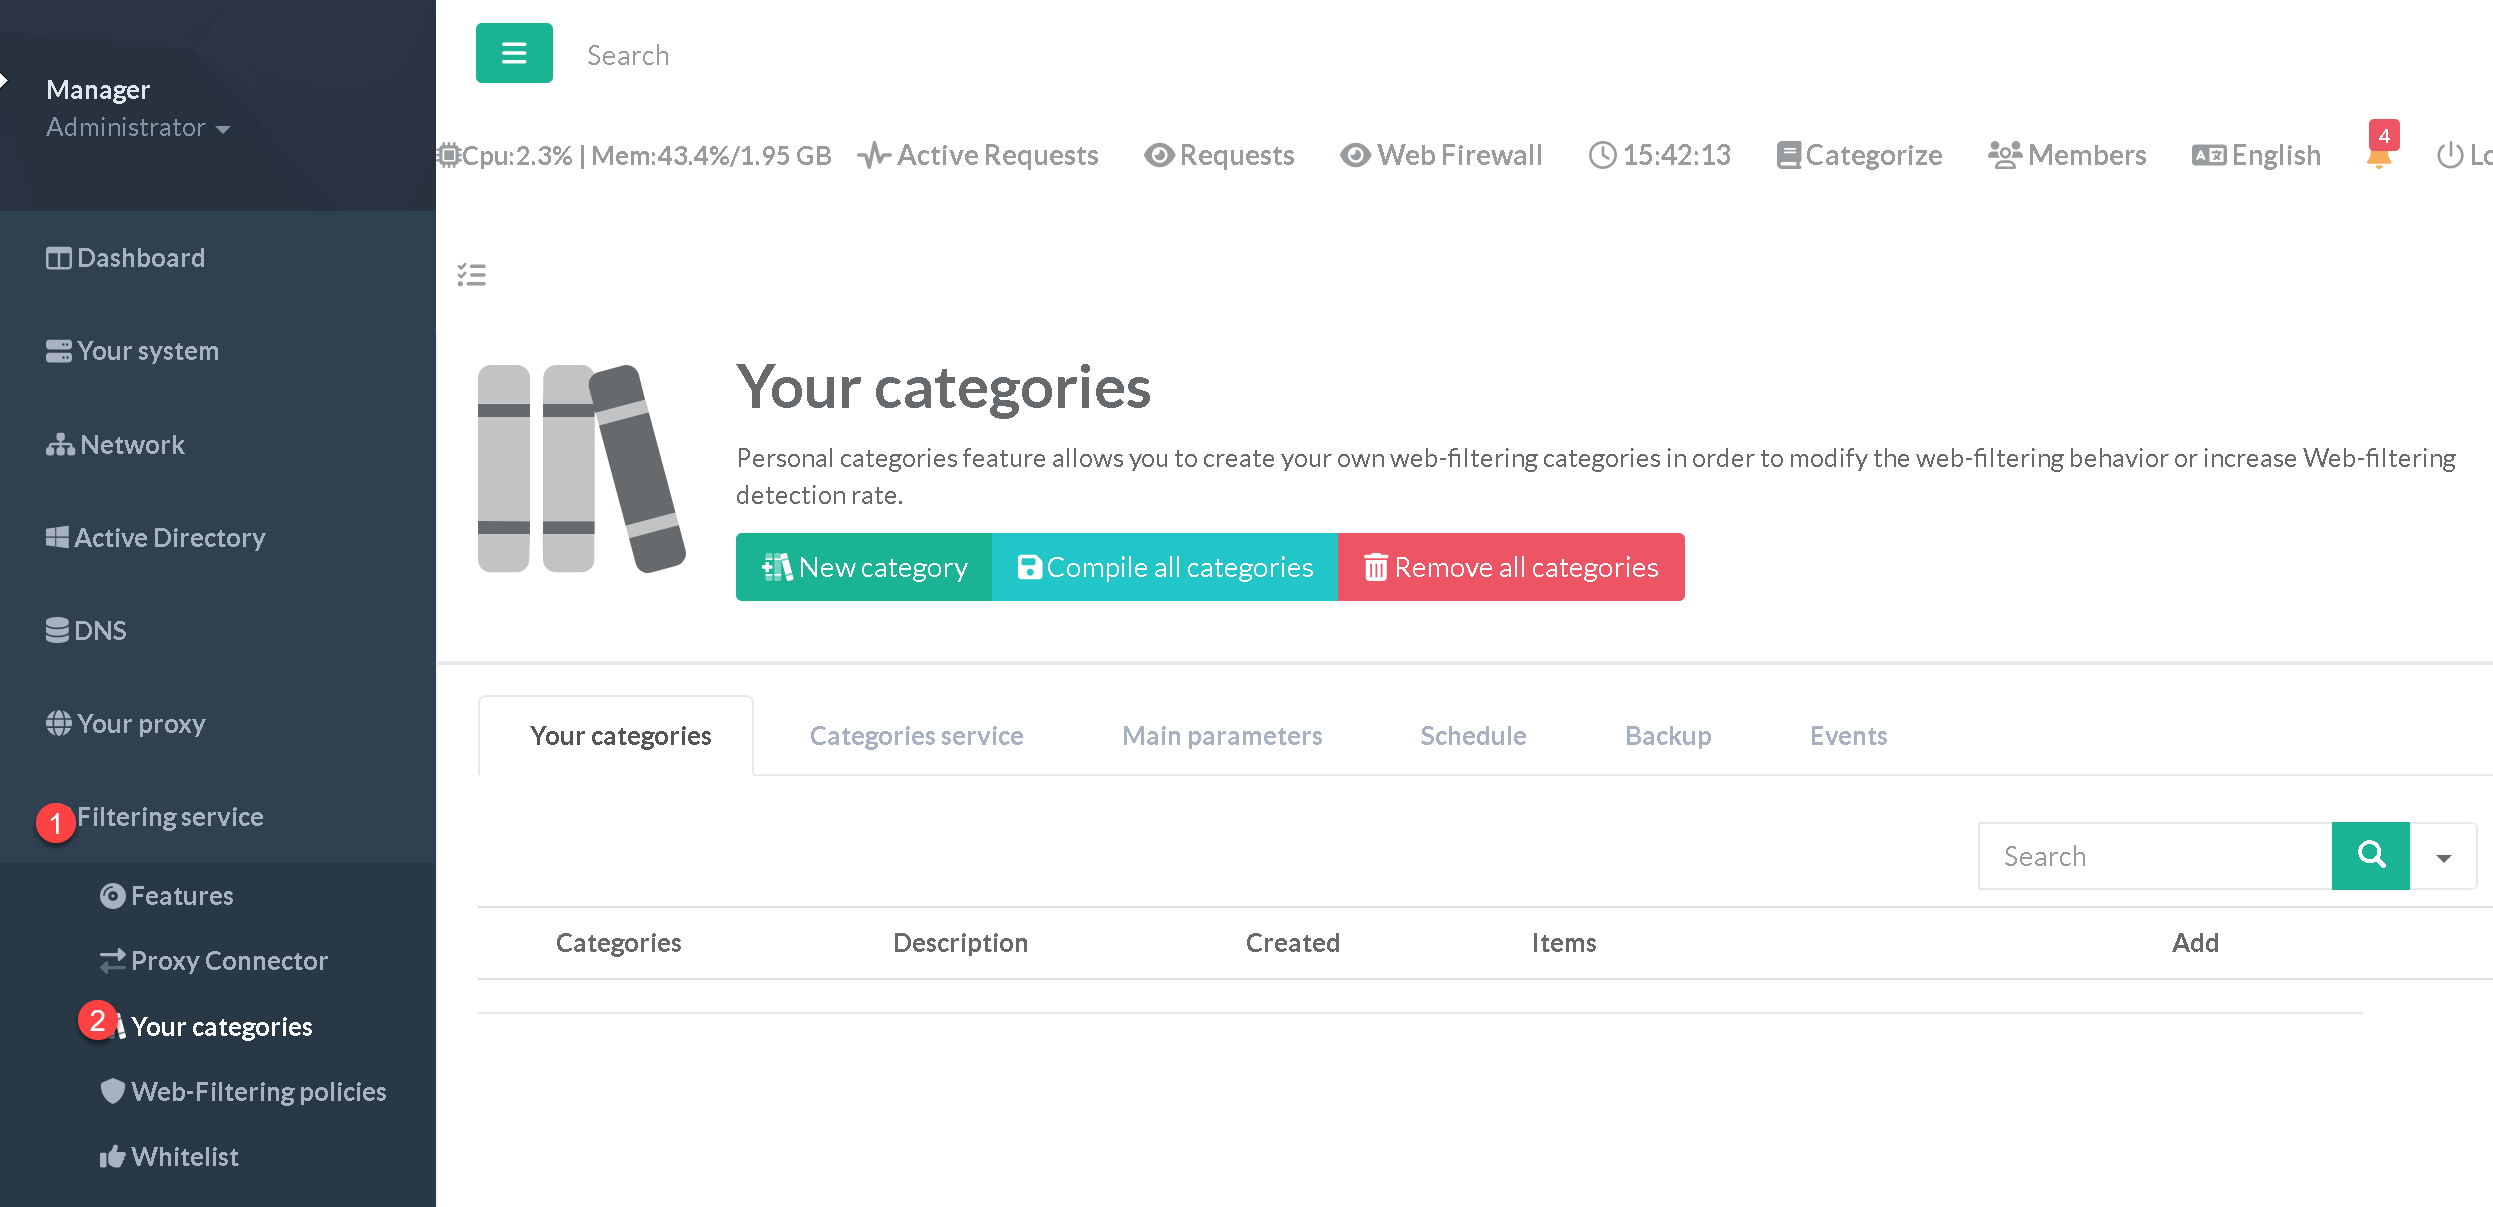2493x1207 pixels.
Task: Click Compile all categories button
Action: click(x=1164, y=567)
